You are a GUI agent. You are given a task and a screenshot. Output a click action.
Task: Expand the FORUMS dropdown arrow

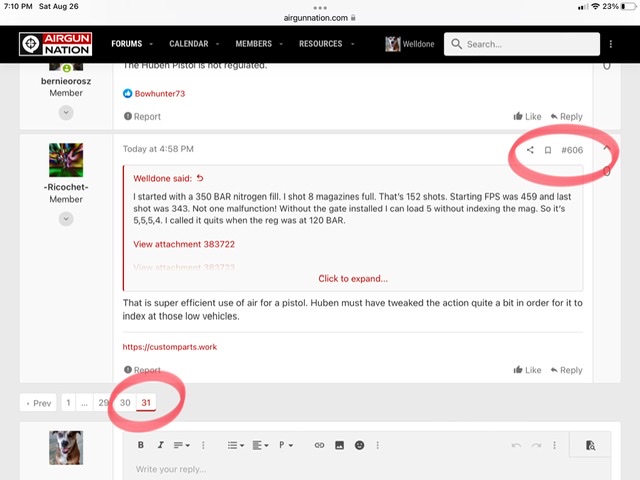coord(151,44)
